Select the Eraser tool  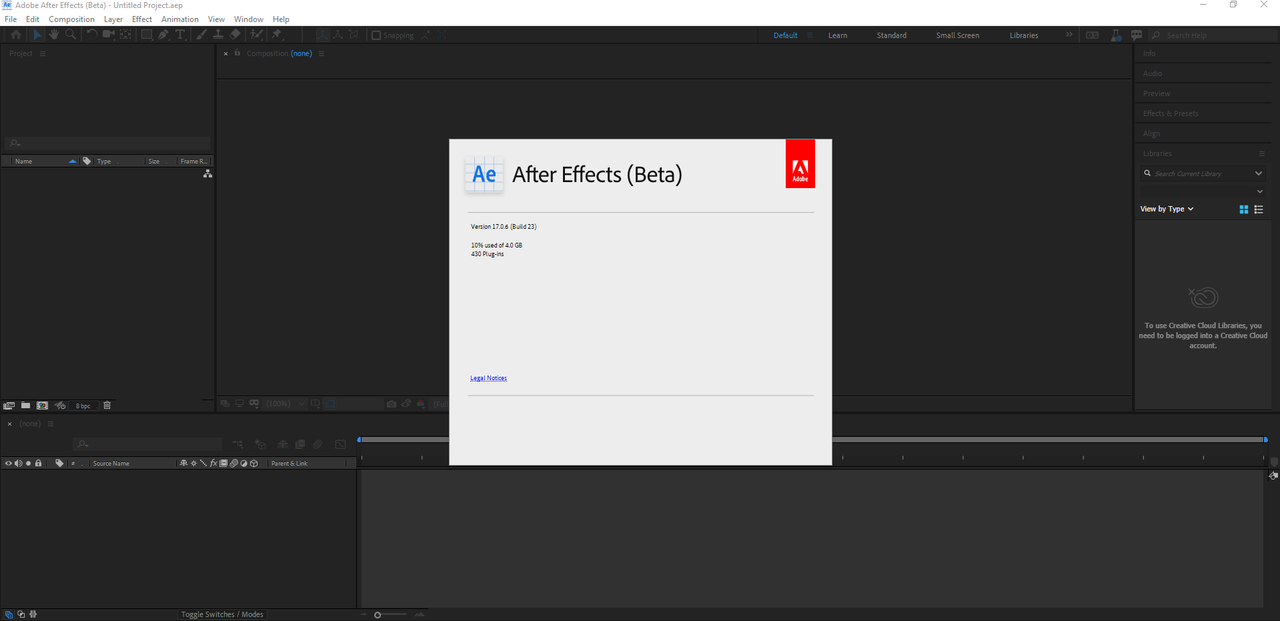point(234,35)
